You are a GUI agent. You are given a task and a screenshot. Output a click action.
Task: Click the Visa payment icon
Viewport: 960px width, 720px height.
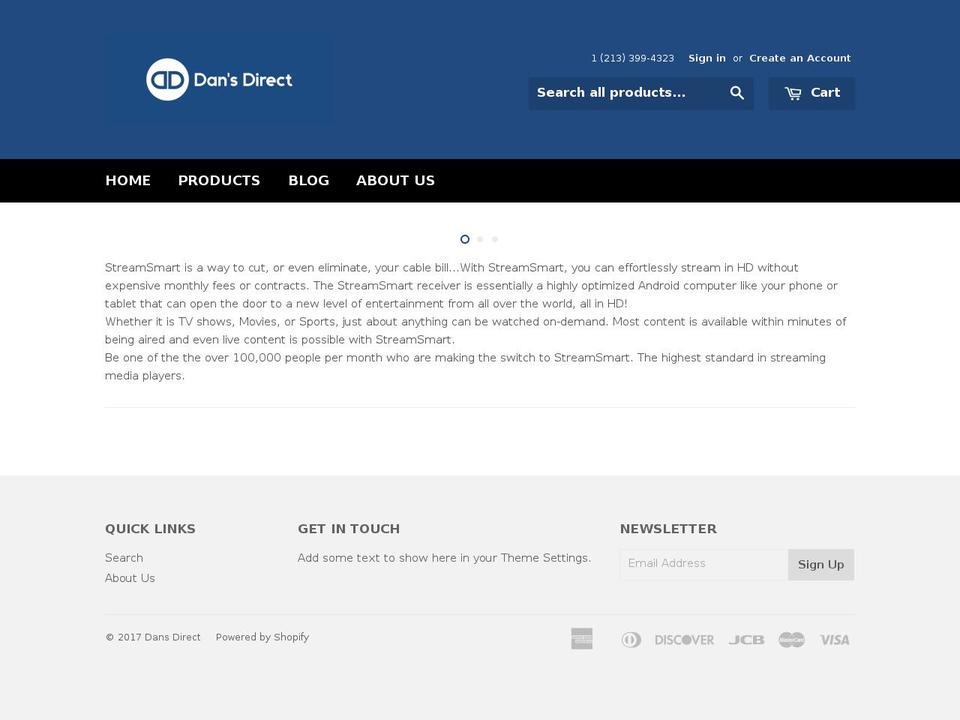point(834,640)
